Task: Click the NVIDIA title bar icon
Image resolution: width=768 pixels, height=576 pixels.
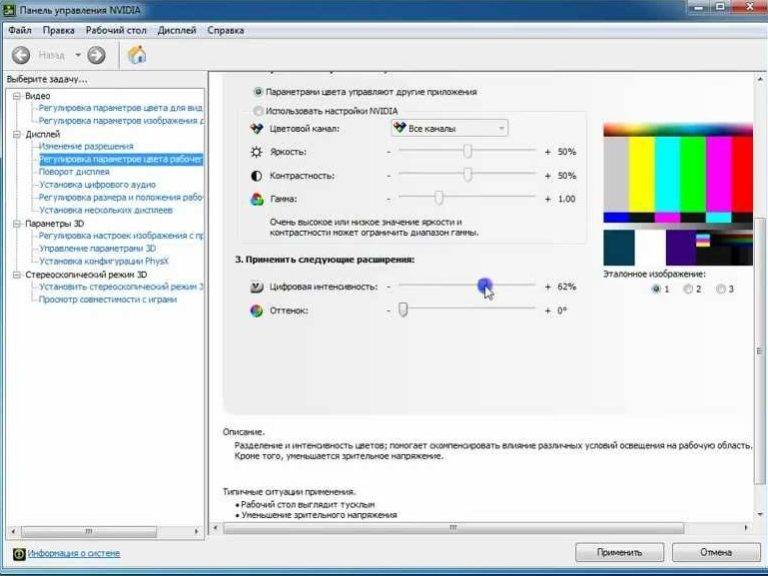Action: click(x=9, y=9)
